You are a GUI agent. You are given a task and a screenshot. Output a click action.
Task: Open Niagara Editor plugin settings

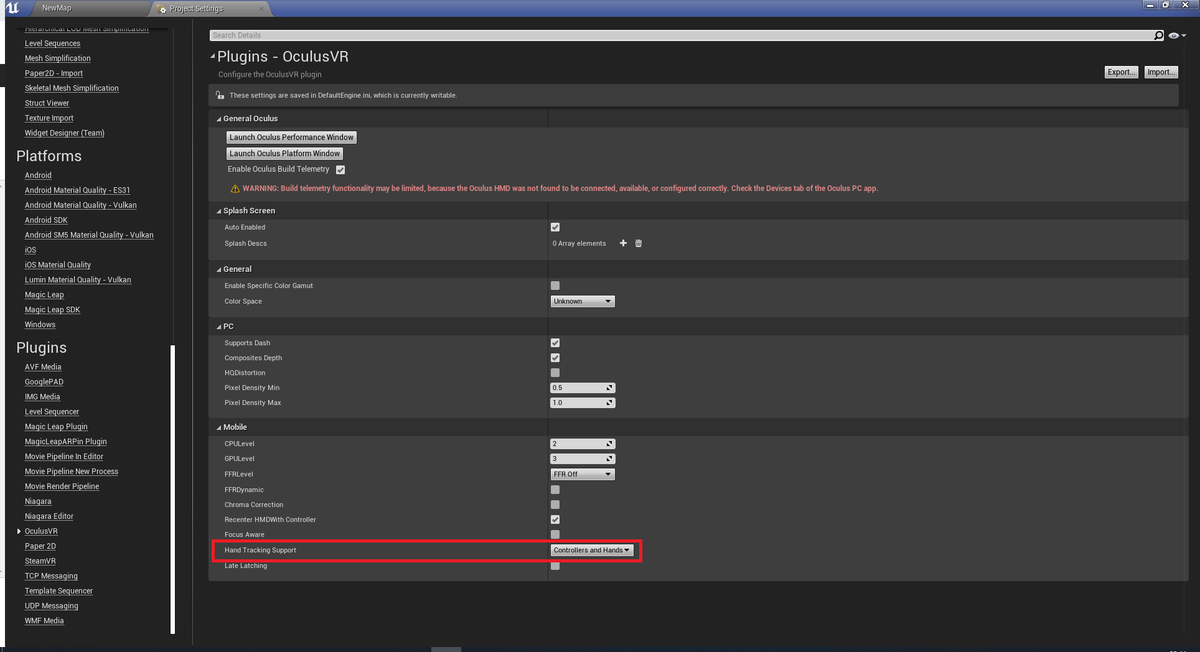tap(49, 516)
